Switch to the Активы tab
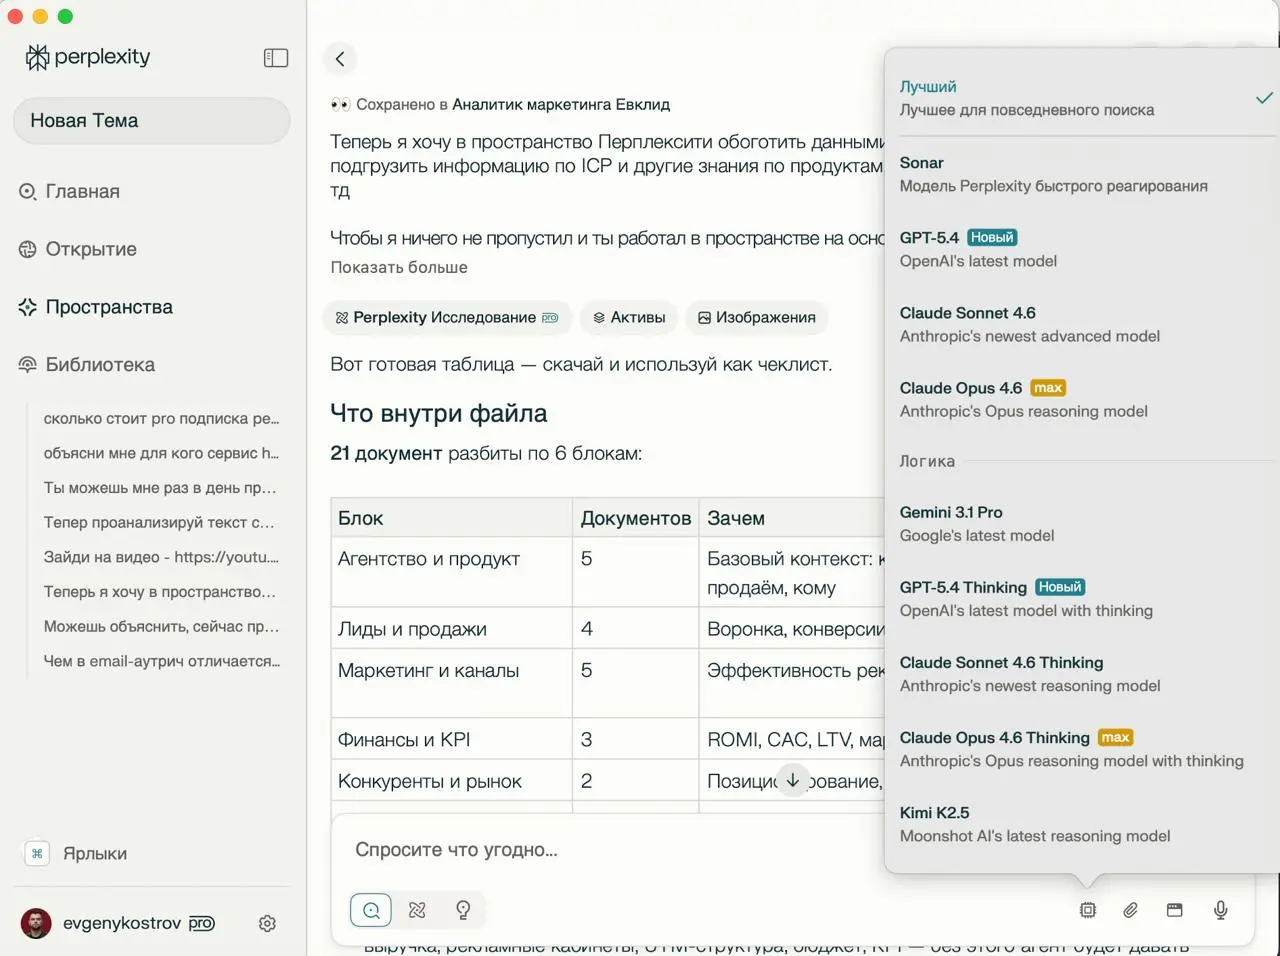The image size is (1280, 956). [629, 318]
